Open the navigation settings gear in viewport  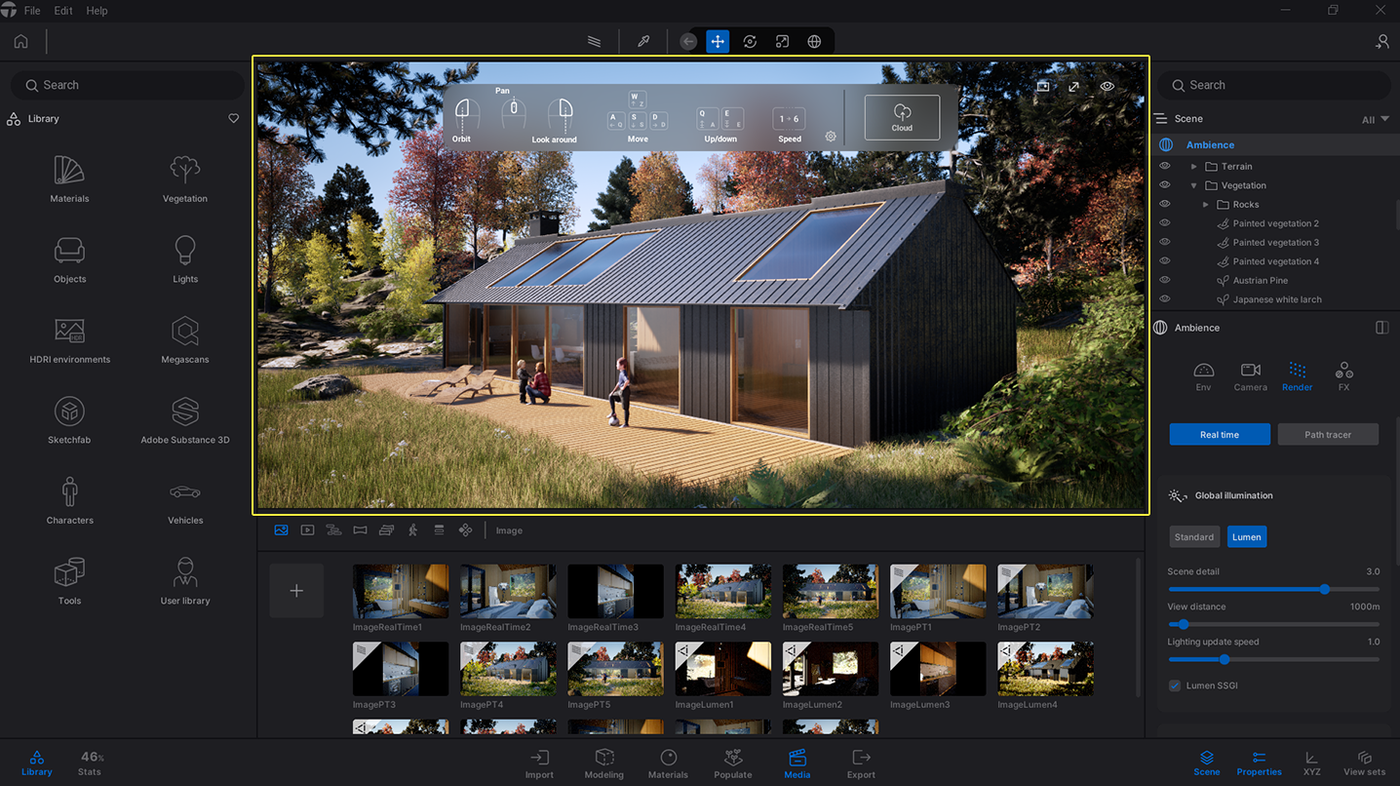(830, 136)
